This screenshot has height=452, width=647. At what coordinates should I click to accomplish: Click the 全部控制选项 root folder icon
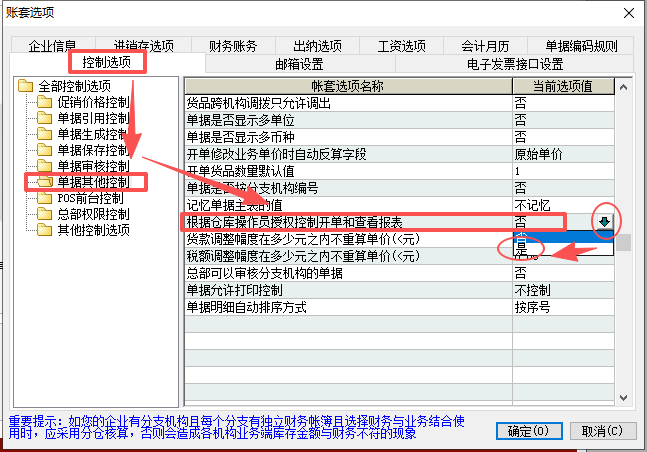coord(25,87)
